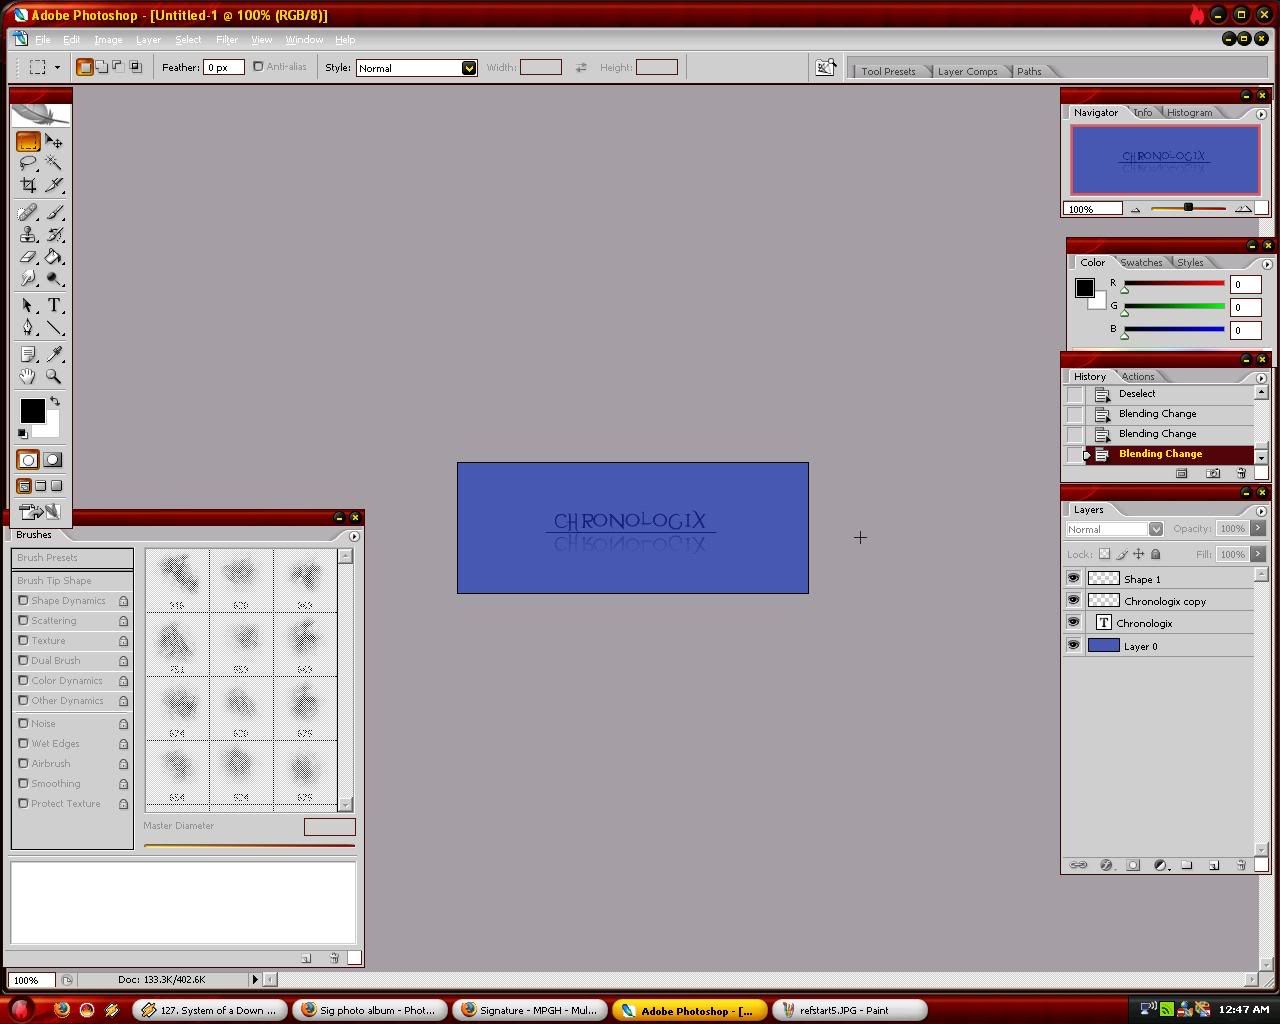Select the Eraser tool

click(x=28, y=257)
